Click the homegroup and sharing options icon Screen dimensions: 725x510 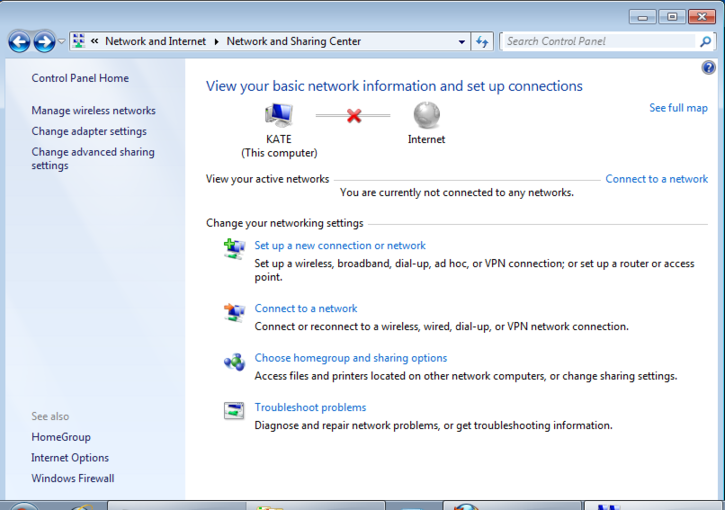[234, 362]
